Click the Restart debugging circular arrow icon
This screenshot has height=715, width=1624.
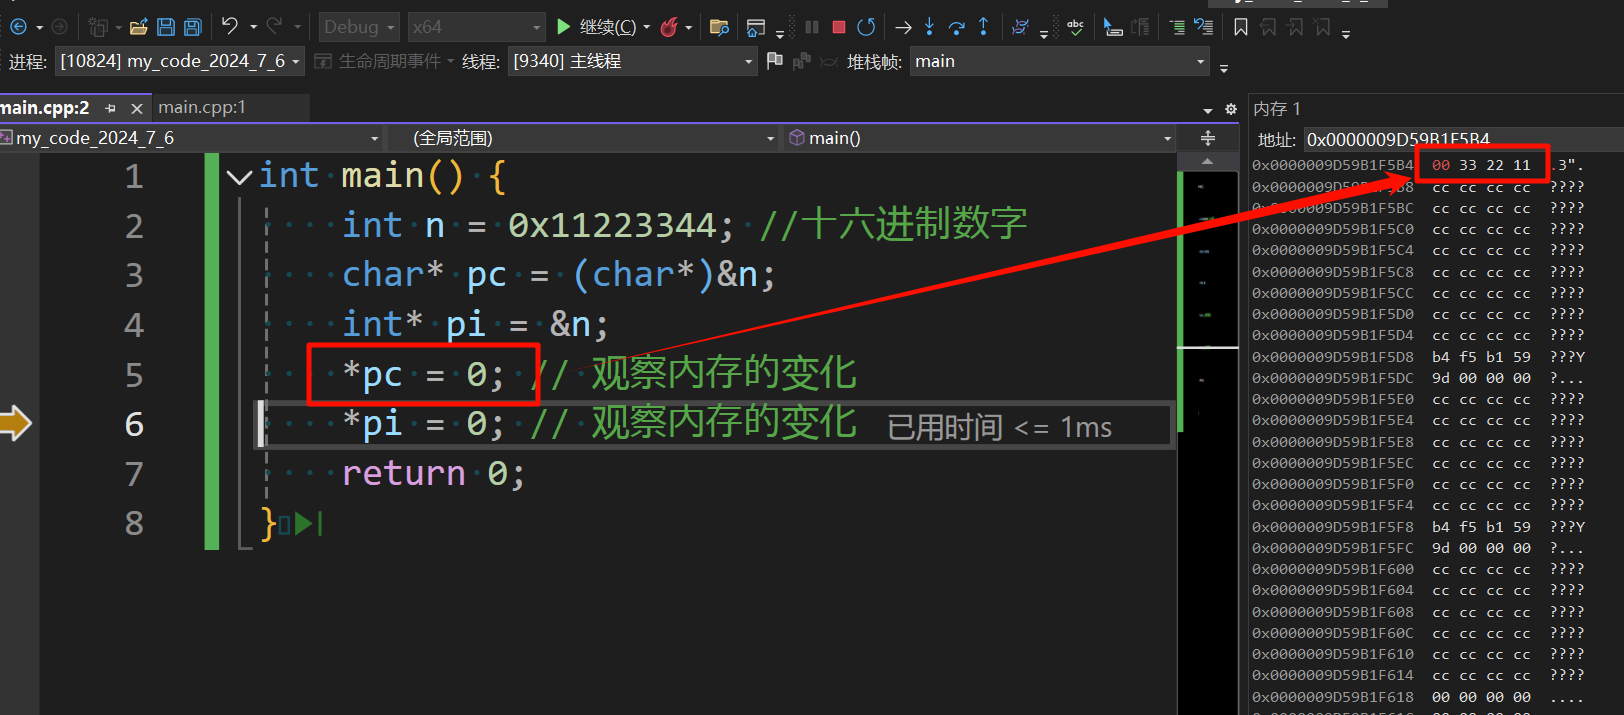point(866,27)
